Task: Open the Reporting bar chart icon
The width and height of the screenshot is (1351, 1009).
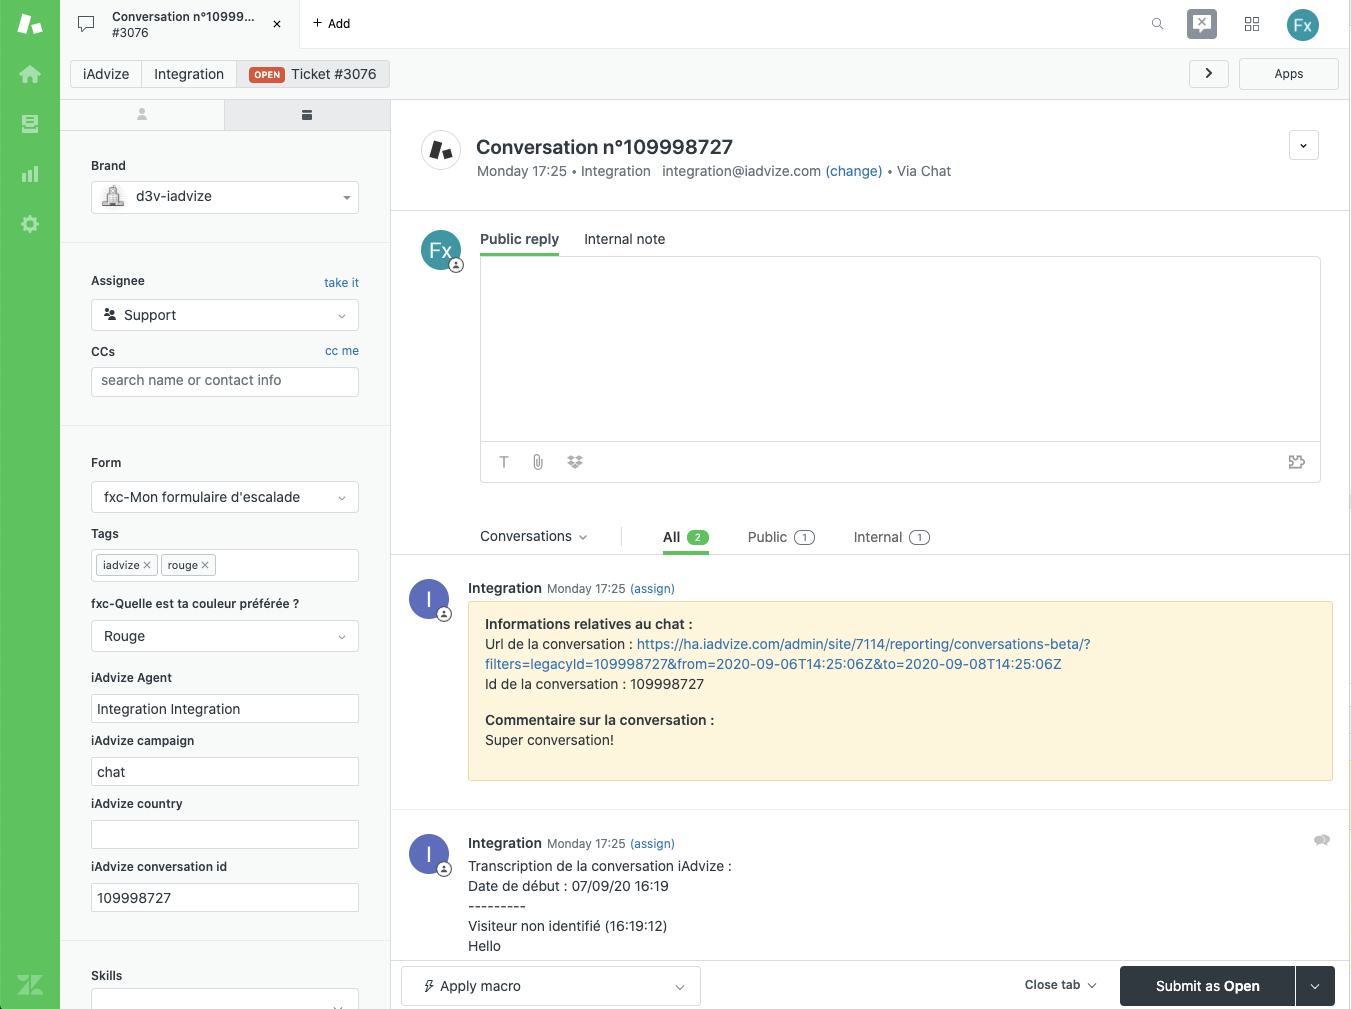Action: tap(30, 174)
